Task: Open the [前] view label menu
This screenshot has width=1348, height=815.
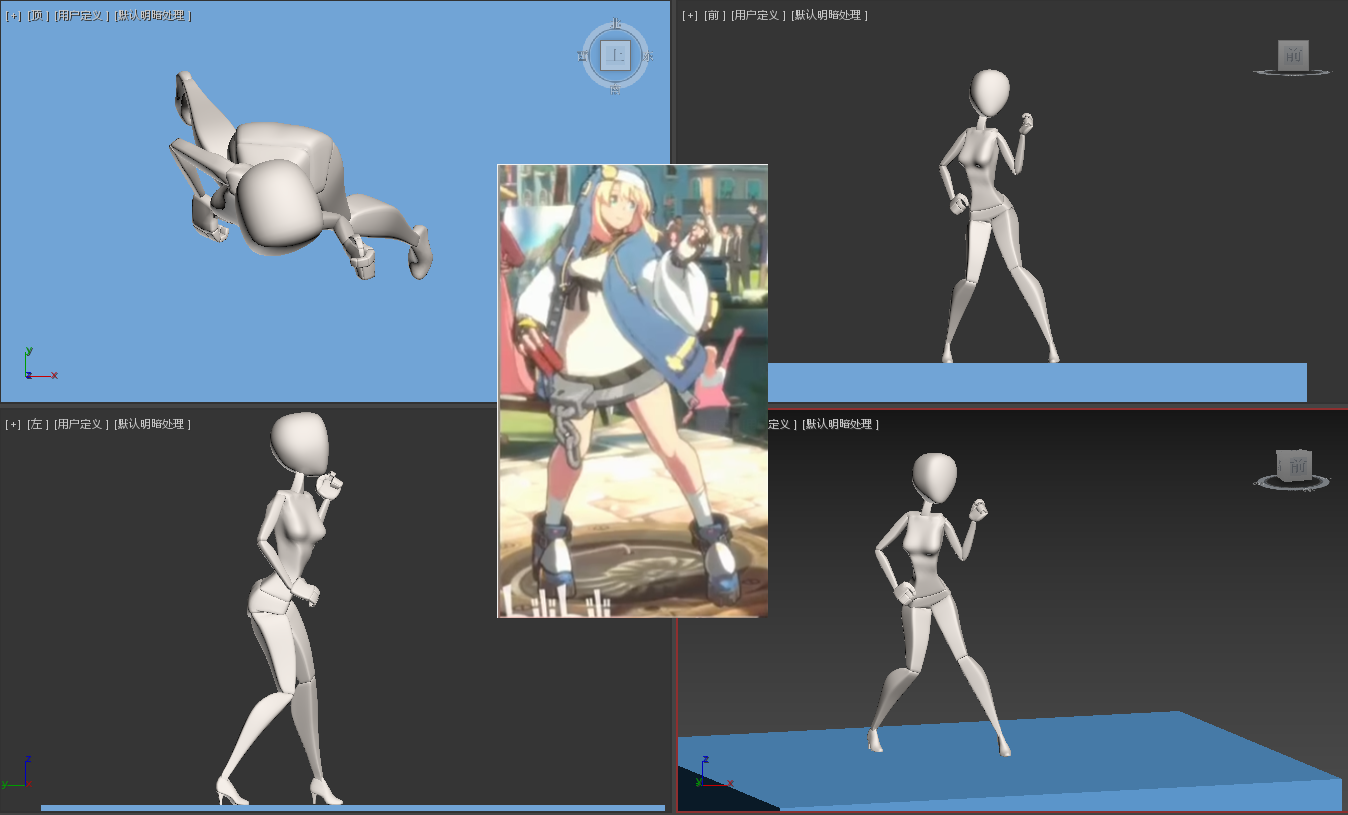Action: pyautogui.click(x=714, y=16)
